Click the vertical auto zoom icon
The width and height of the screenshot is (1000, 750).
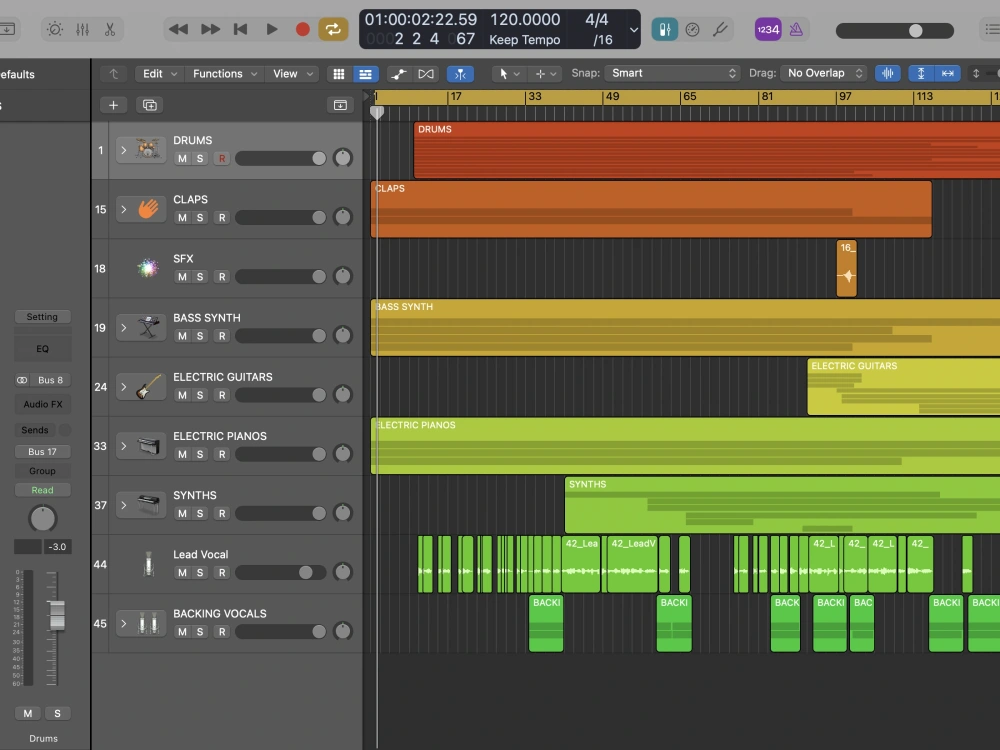click(x=921, y=73)
